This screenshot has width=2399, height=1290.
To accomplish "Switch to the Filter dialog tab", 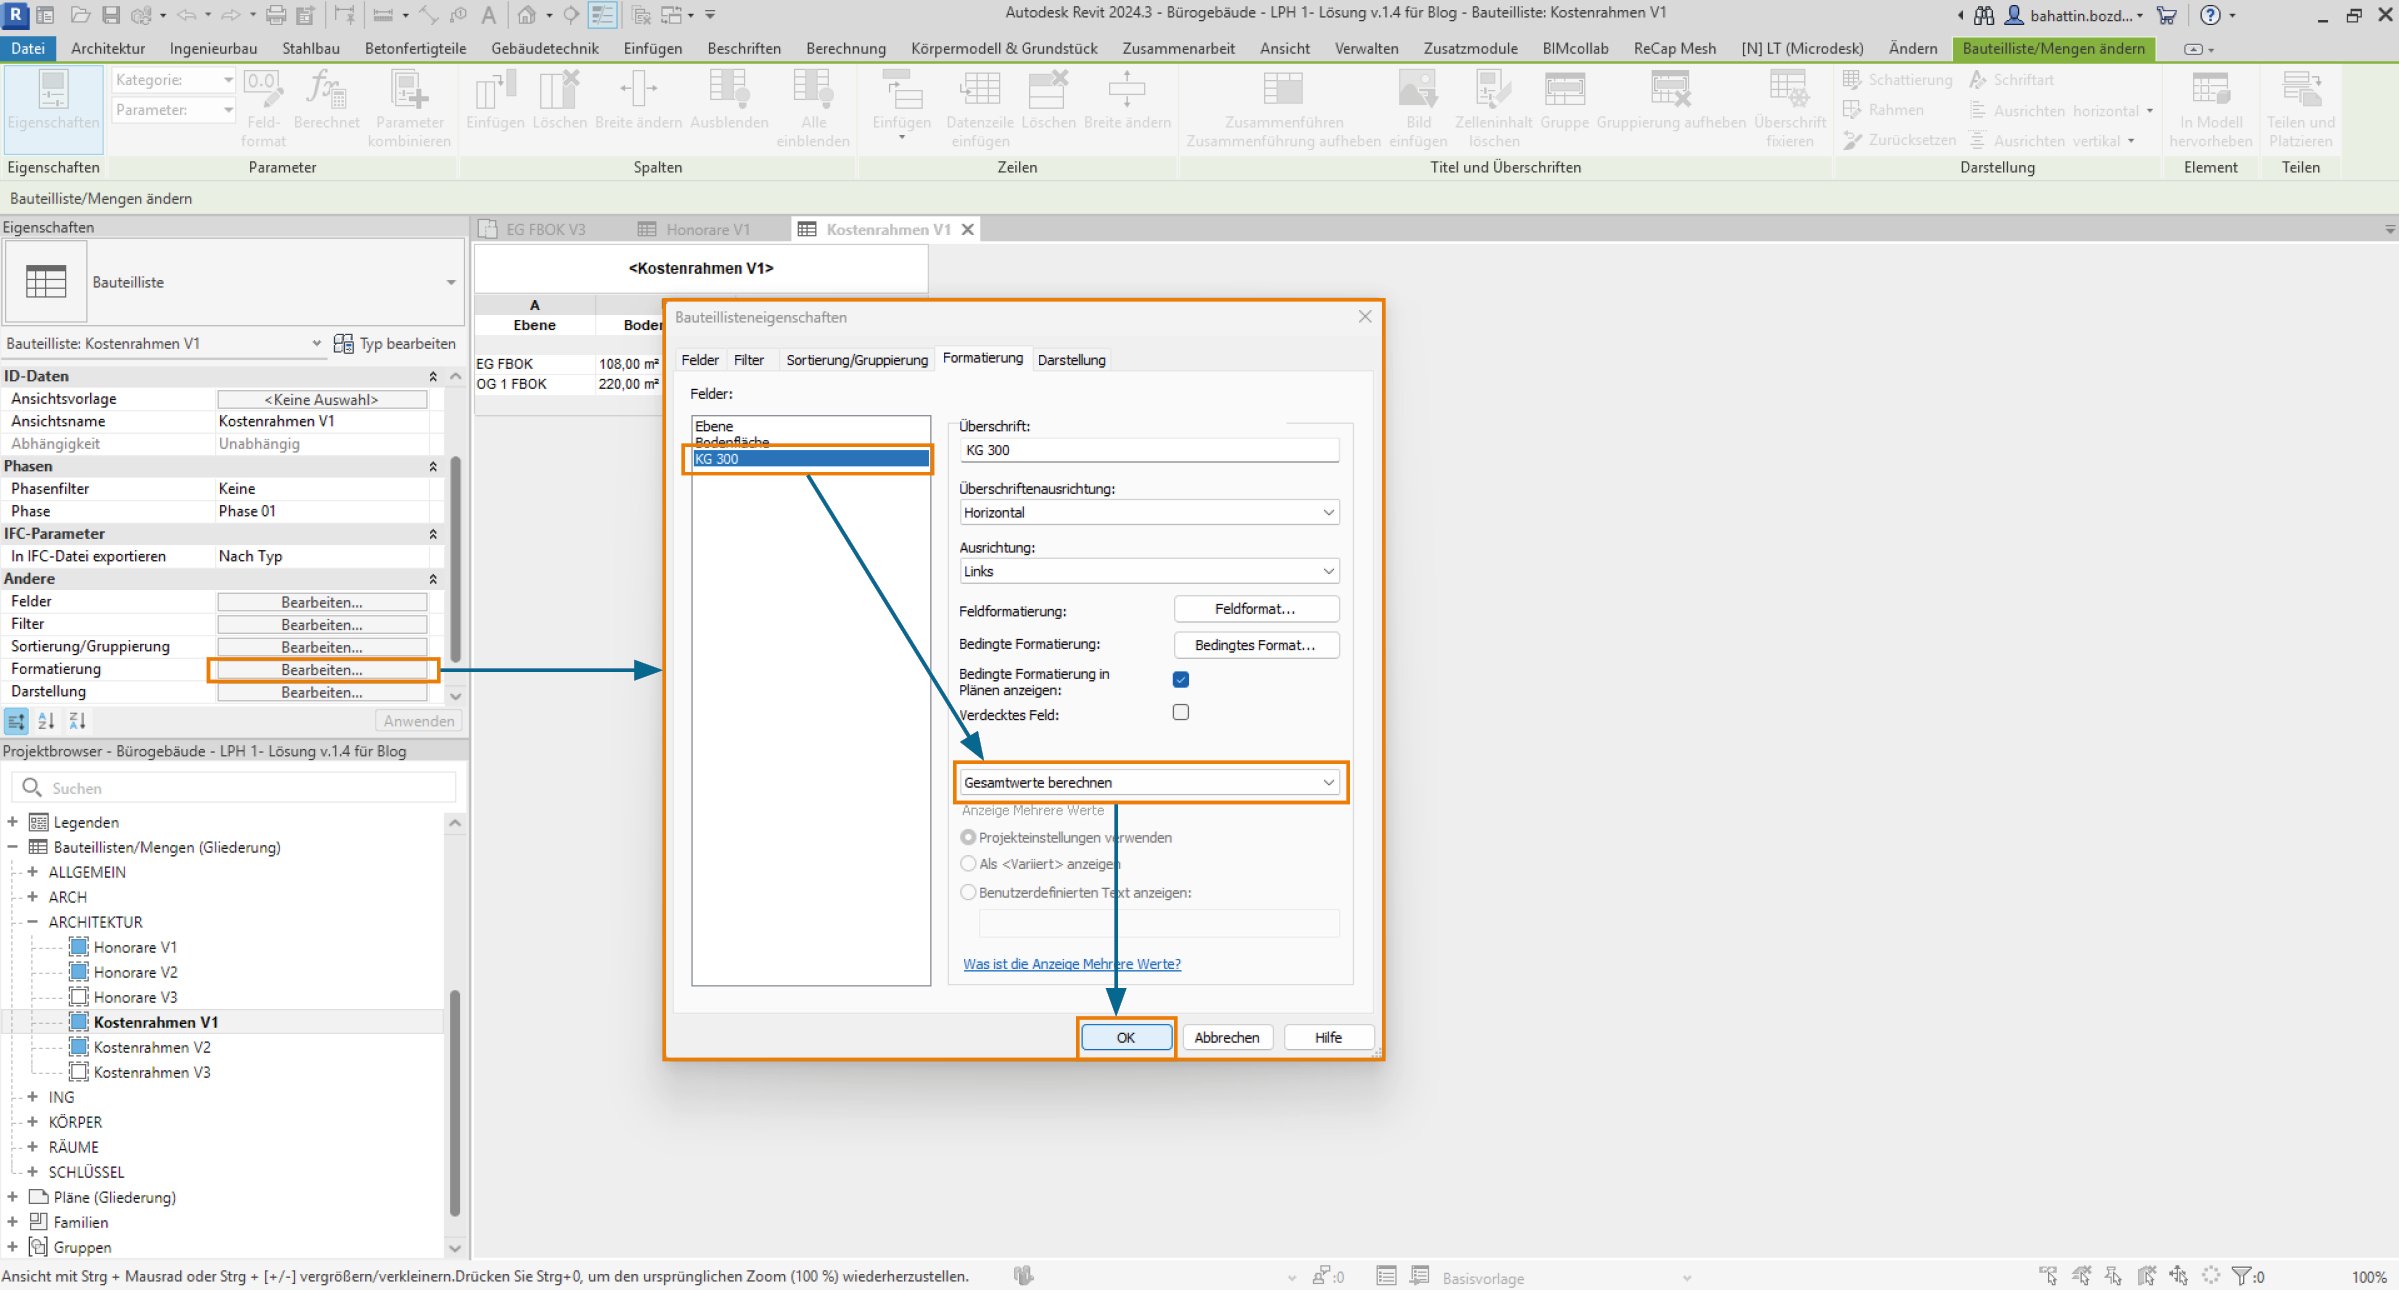I will [x=749, y=360].
